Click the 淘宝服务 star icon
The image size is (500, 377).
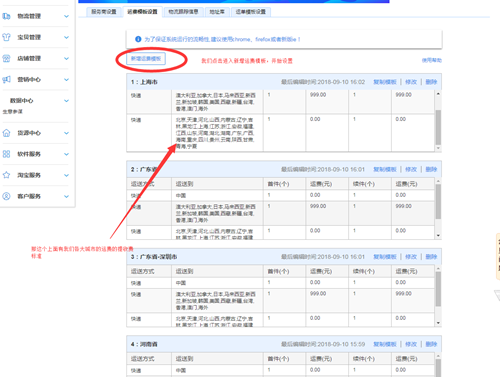pyautogui.click(x=6, y=175)
